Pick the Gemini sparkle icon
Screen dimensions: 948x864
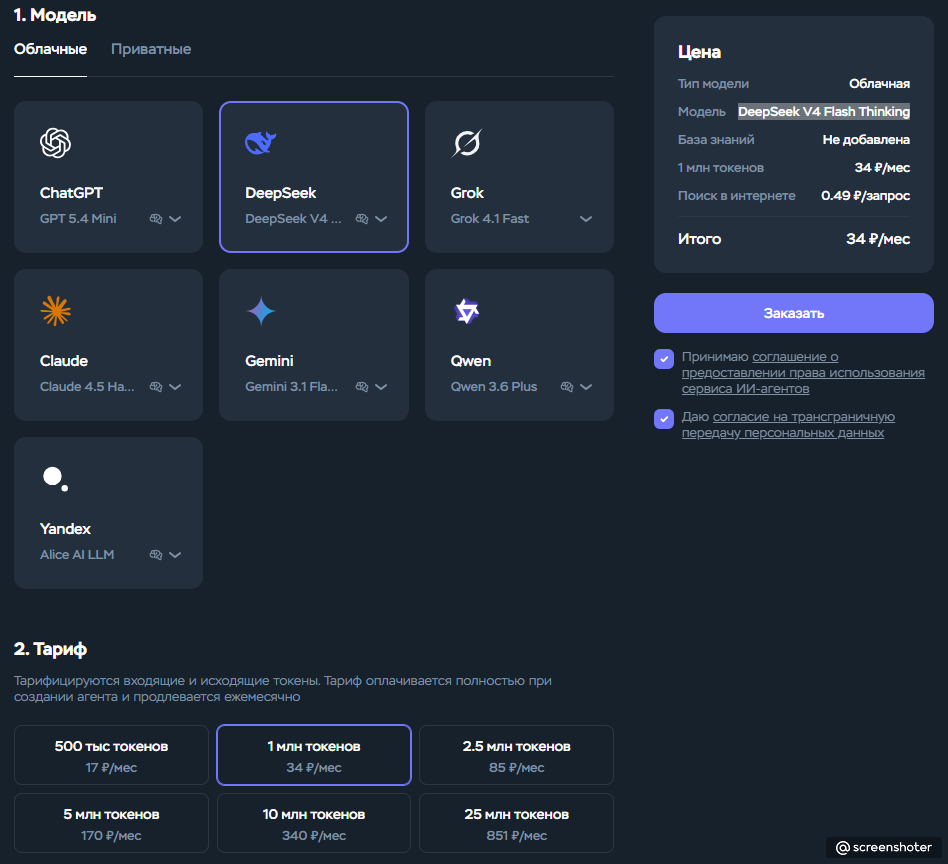[x=261, y=311]
